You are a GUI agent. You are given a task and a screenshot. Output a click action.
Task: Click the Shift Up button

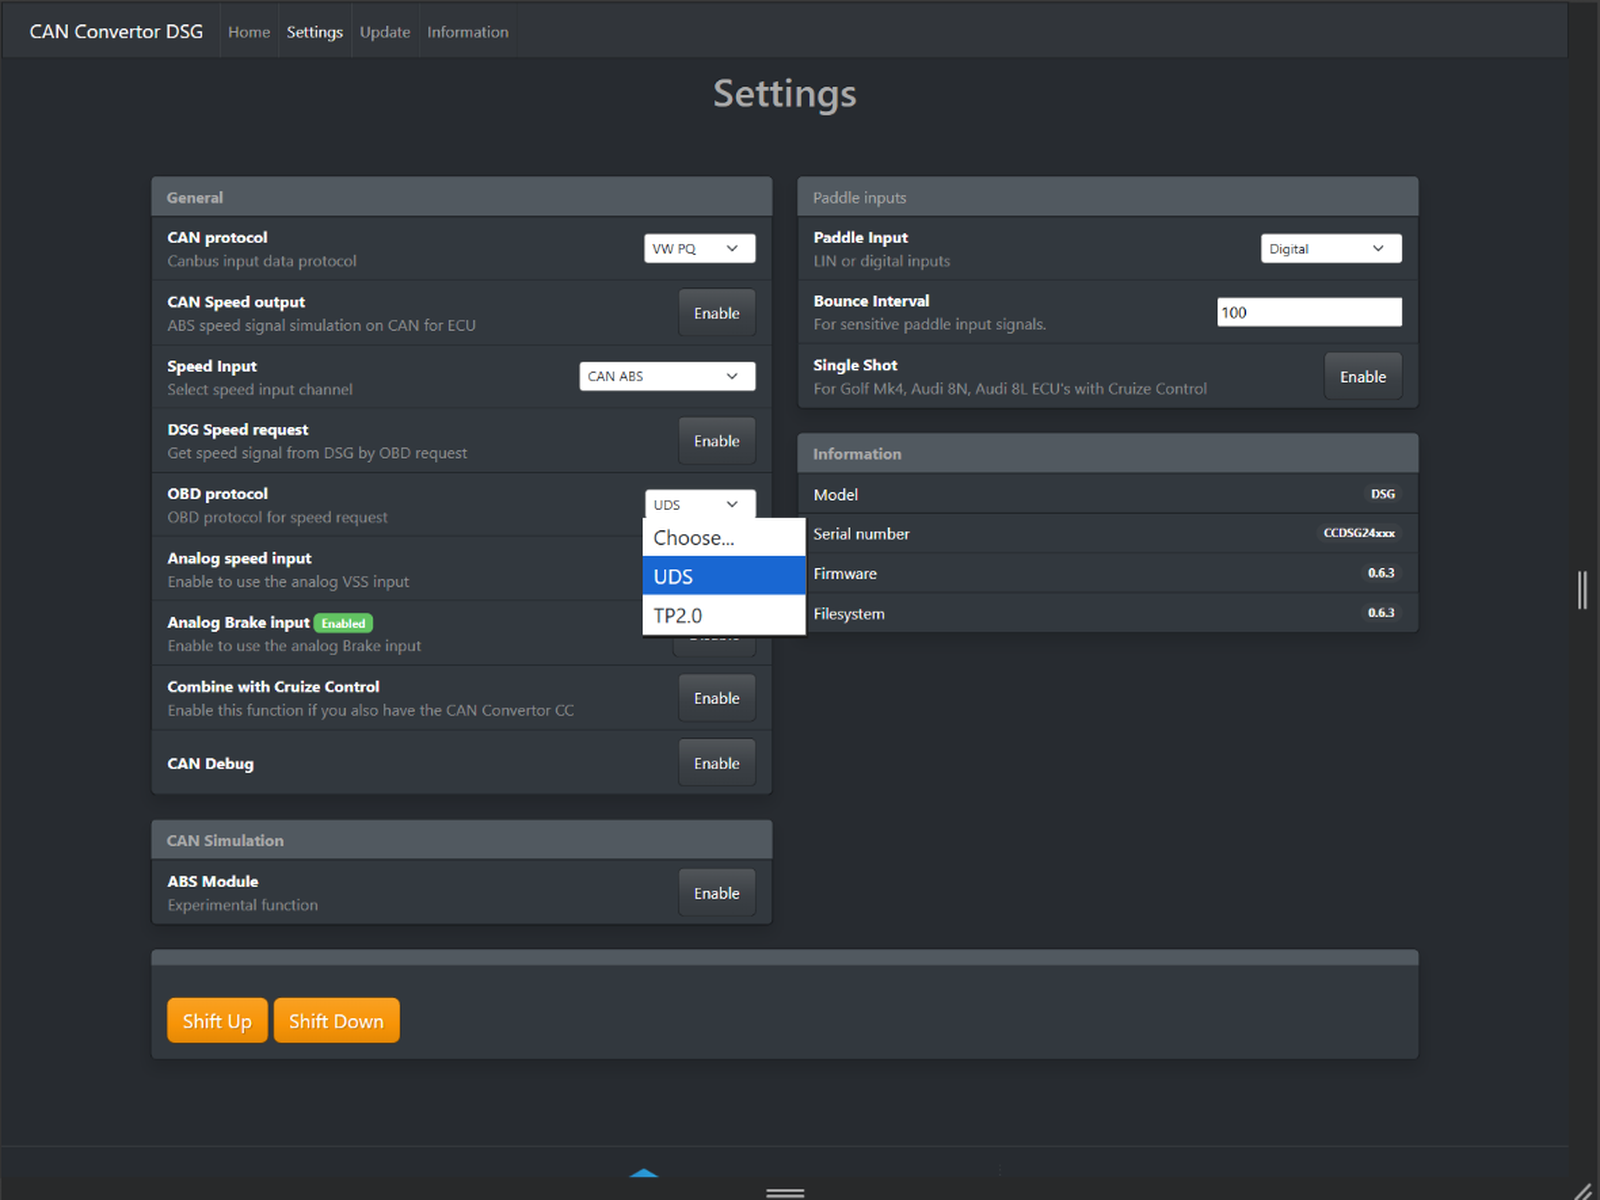click(x=217, y=1021)
